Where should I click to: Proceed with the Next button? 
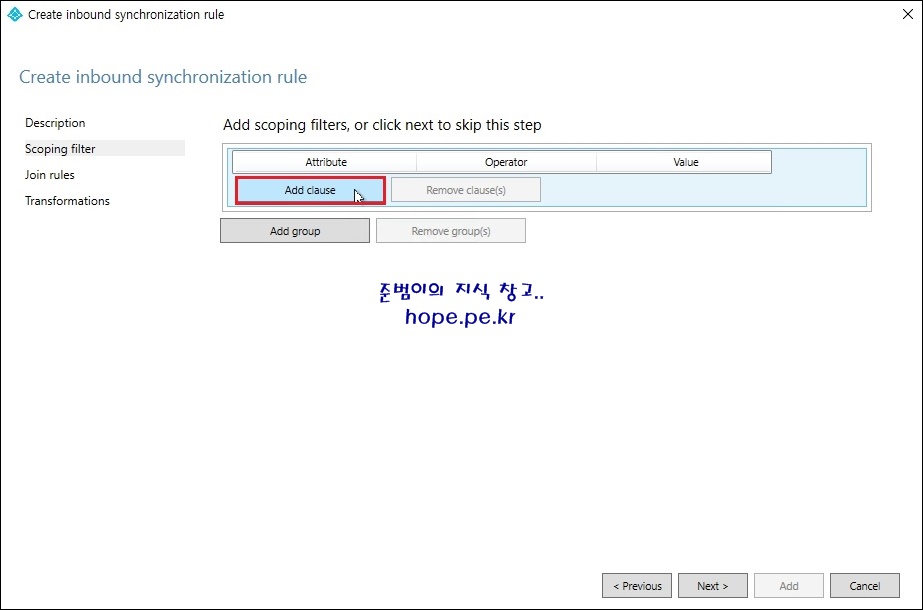pos(713,586)
